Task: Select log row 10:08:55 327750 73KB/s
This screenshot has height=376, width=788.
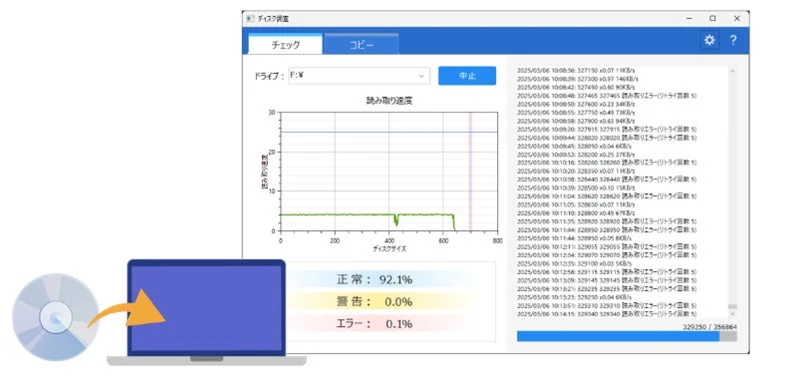Action: pyautogui.click(x=576, y=112)
